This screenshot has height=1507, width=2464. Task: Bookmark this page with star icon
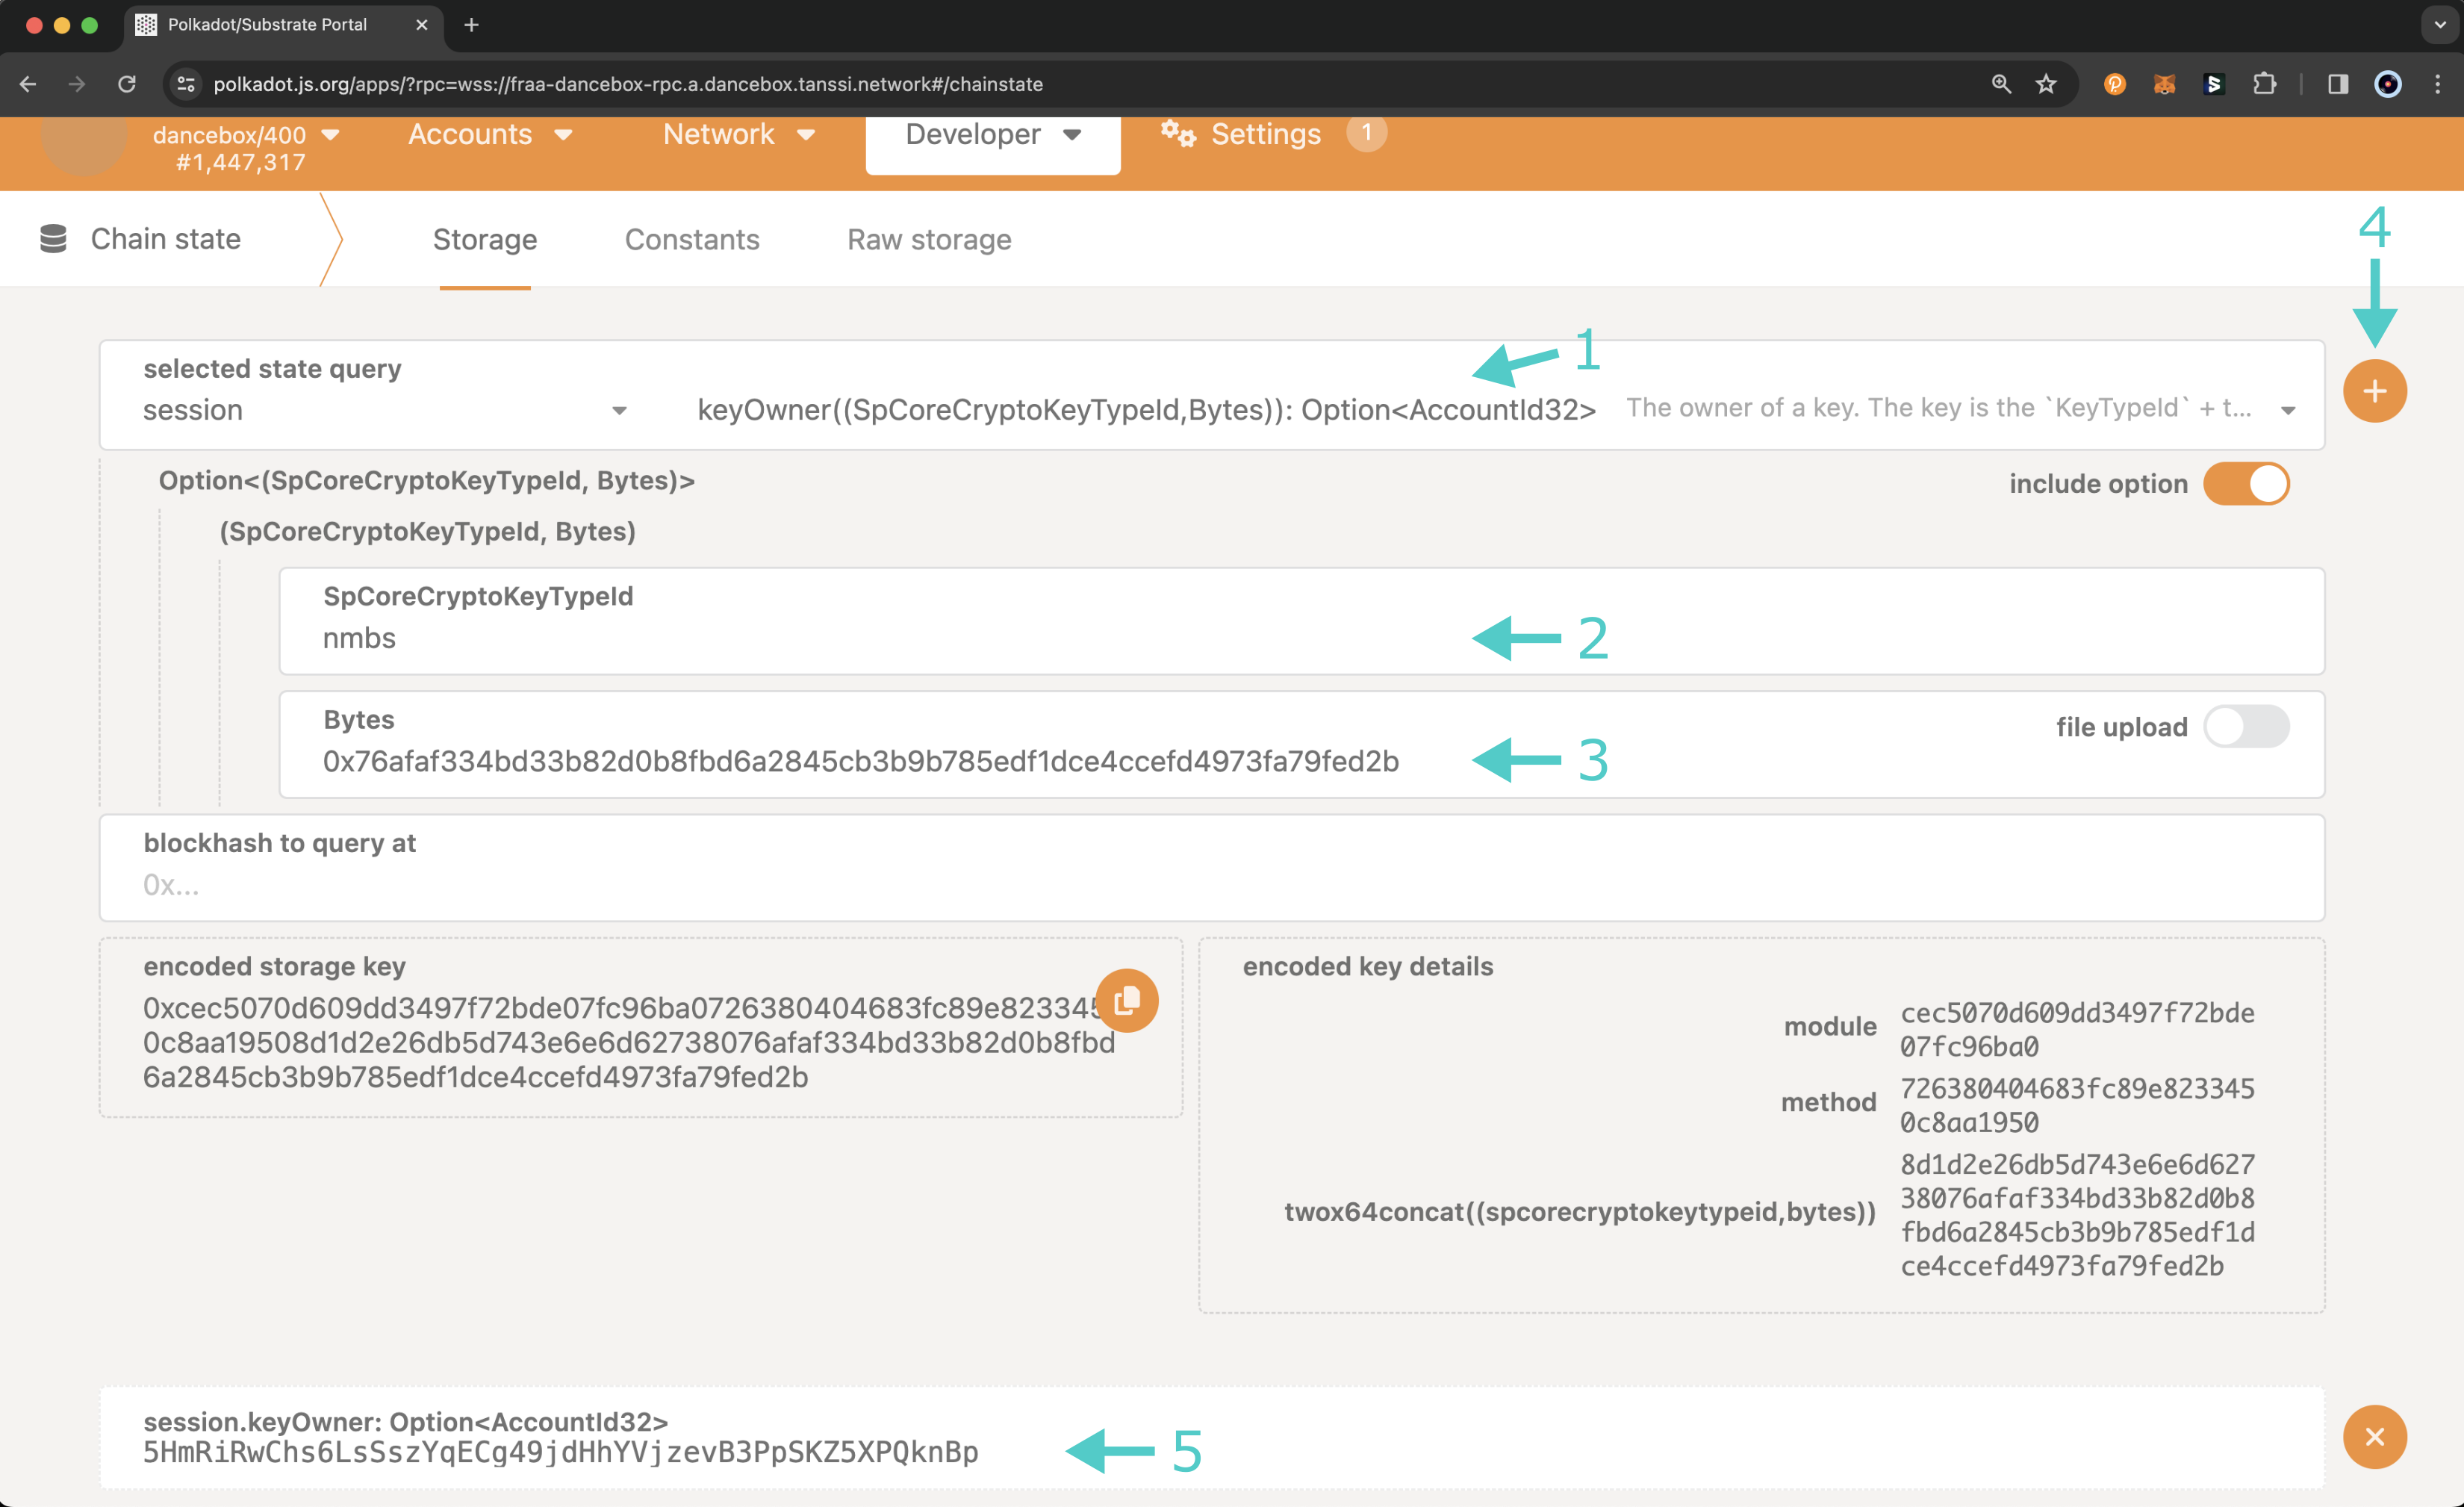pyautogui.click(x=2046, y=84)
